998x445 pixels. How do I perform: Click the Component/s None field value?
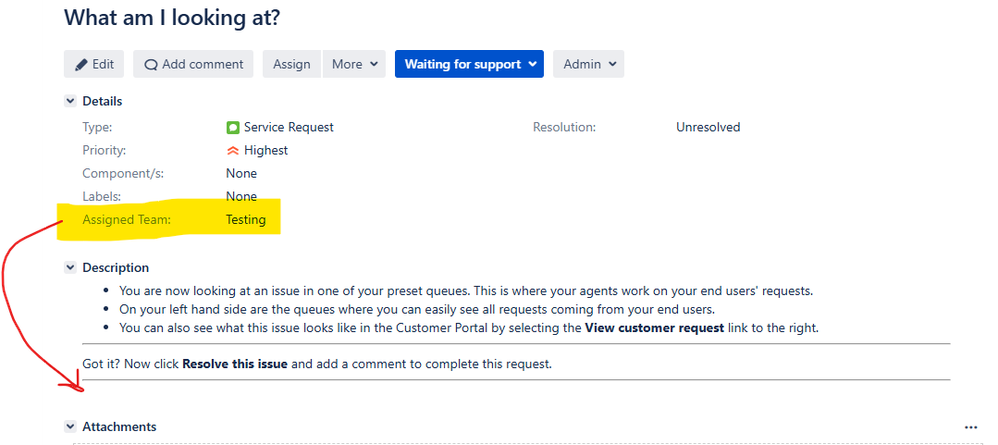click(241, 173)
